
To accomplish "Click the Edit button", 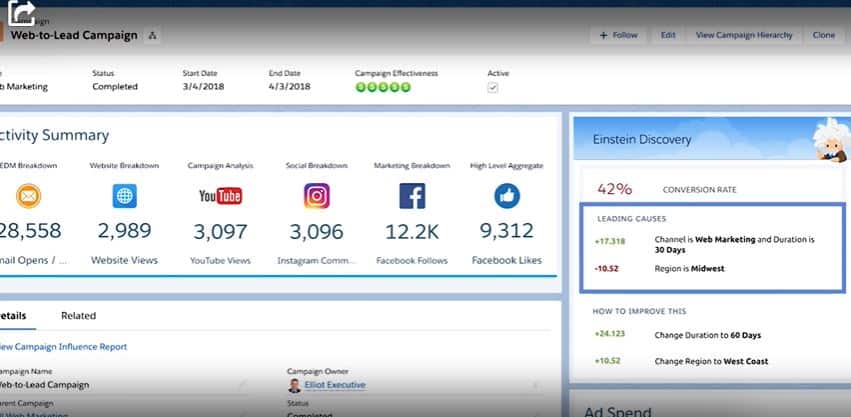I will [x=668, y=35].
